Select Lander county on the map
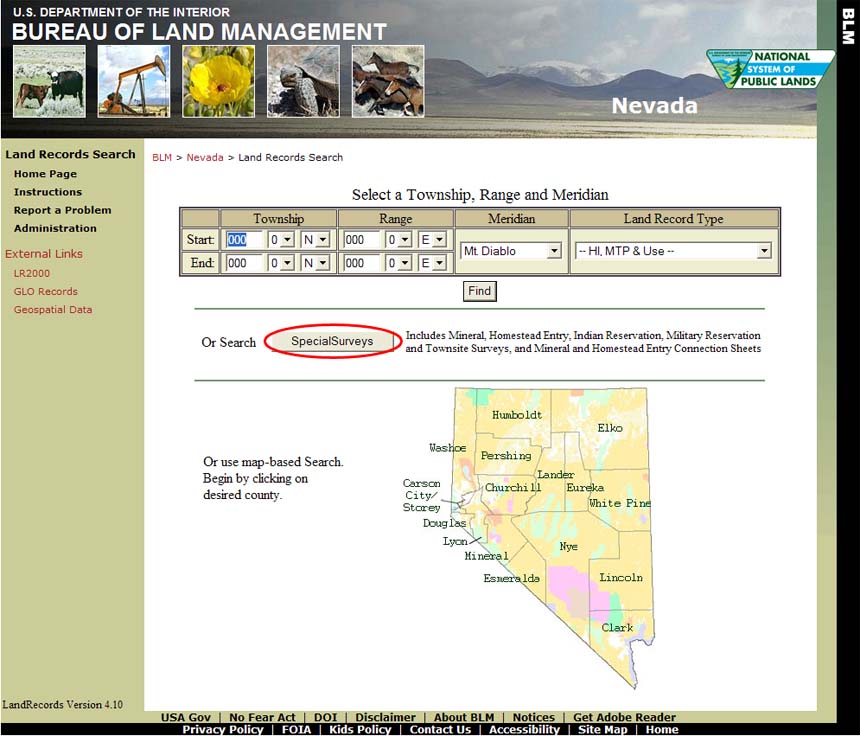Screen dimensions: 860x736 (556, 474)
